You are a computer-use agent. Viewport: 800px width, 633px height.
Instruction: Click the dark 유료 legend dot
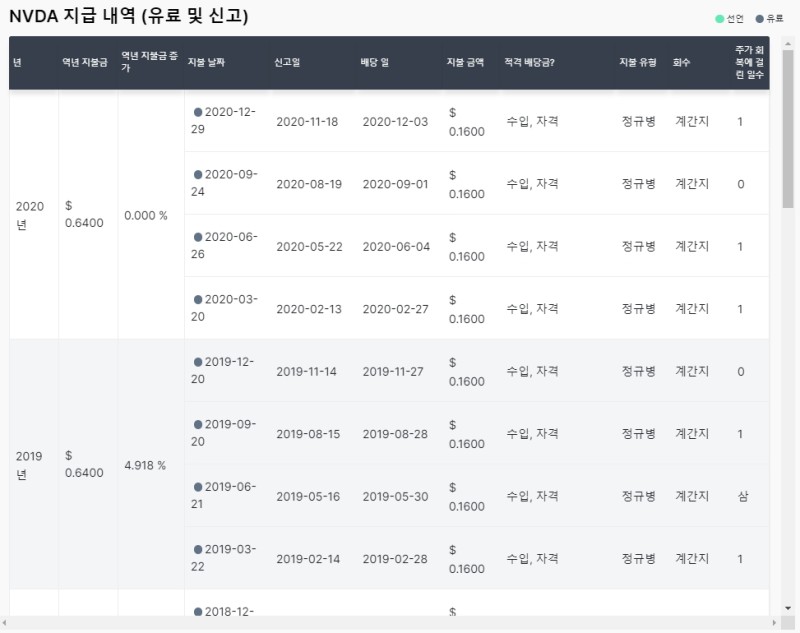click(759, 19)
